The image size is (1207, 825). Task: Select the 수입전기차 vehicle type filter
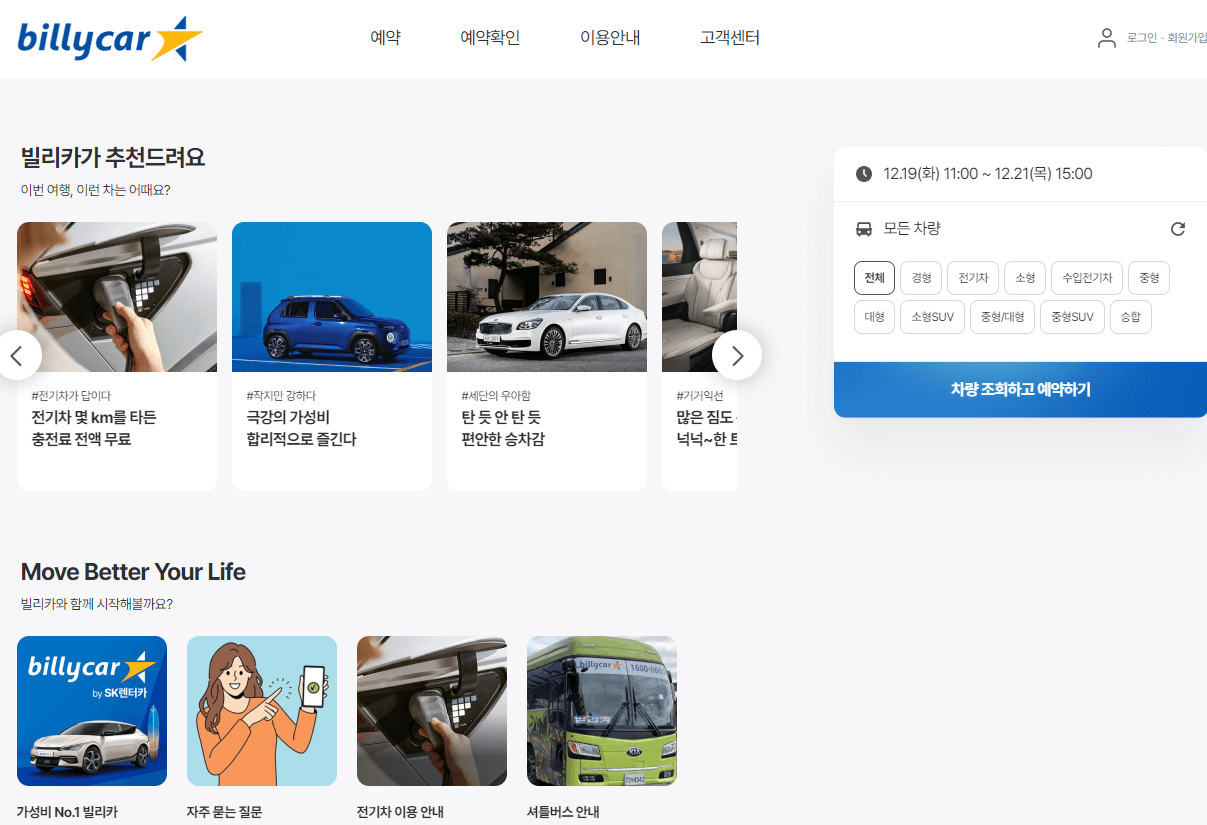pos(1086,278)
